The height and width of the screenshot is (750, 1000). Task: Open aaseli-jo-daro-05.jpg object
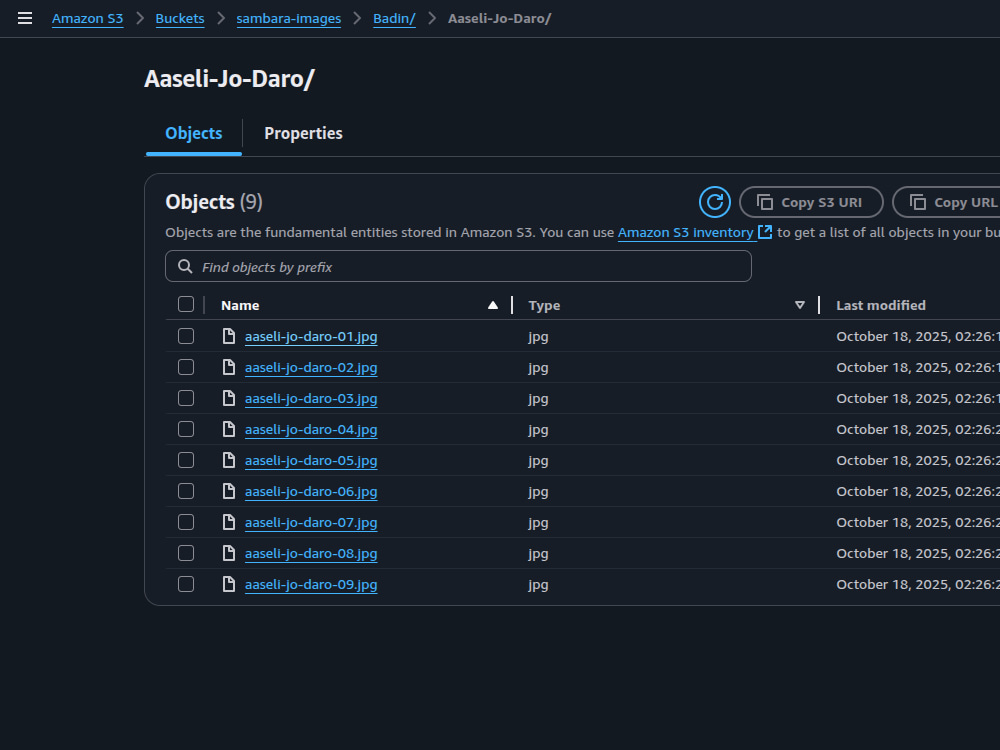311,461
